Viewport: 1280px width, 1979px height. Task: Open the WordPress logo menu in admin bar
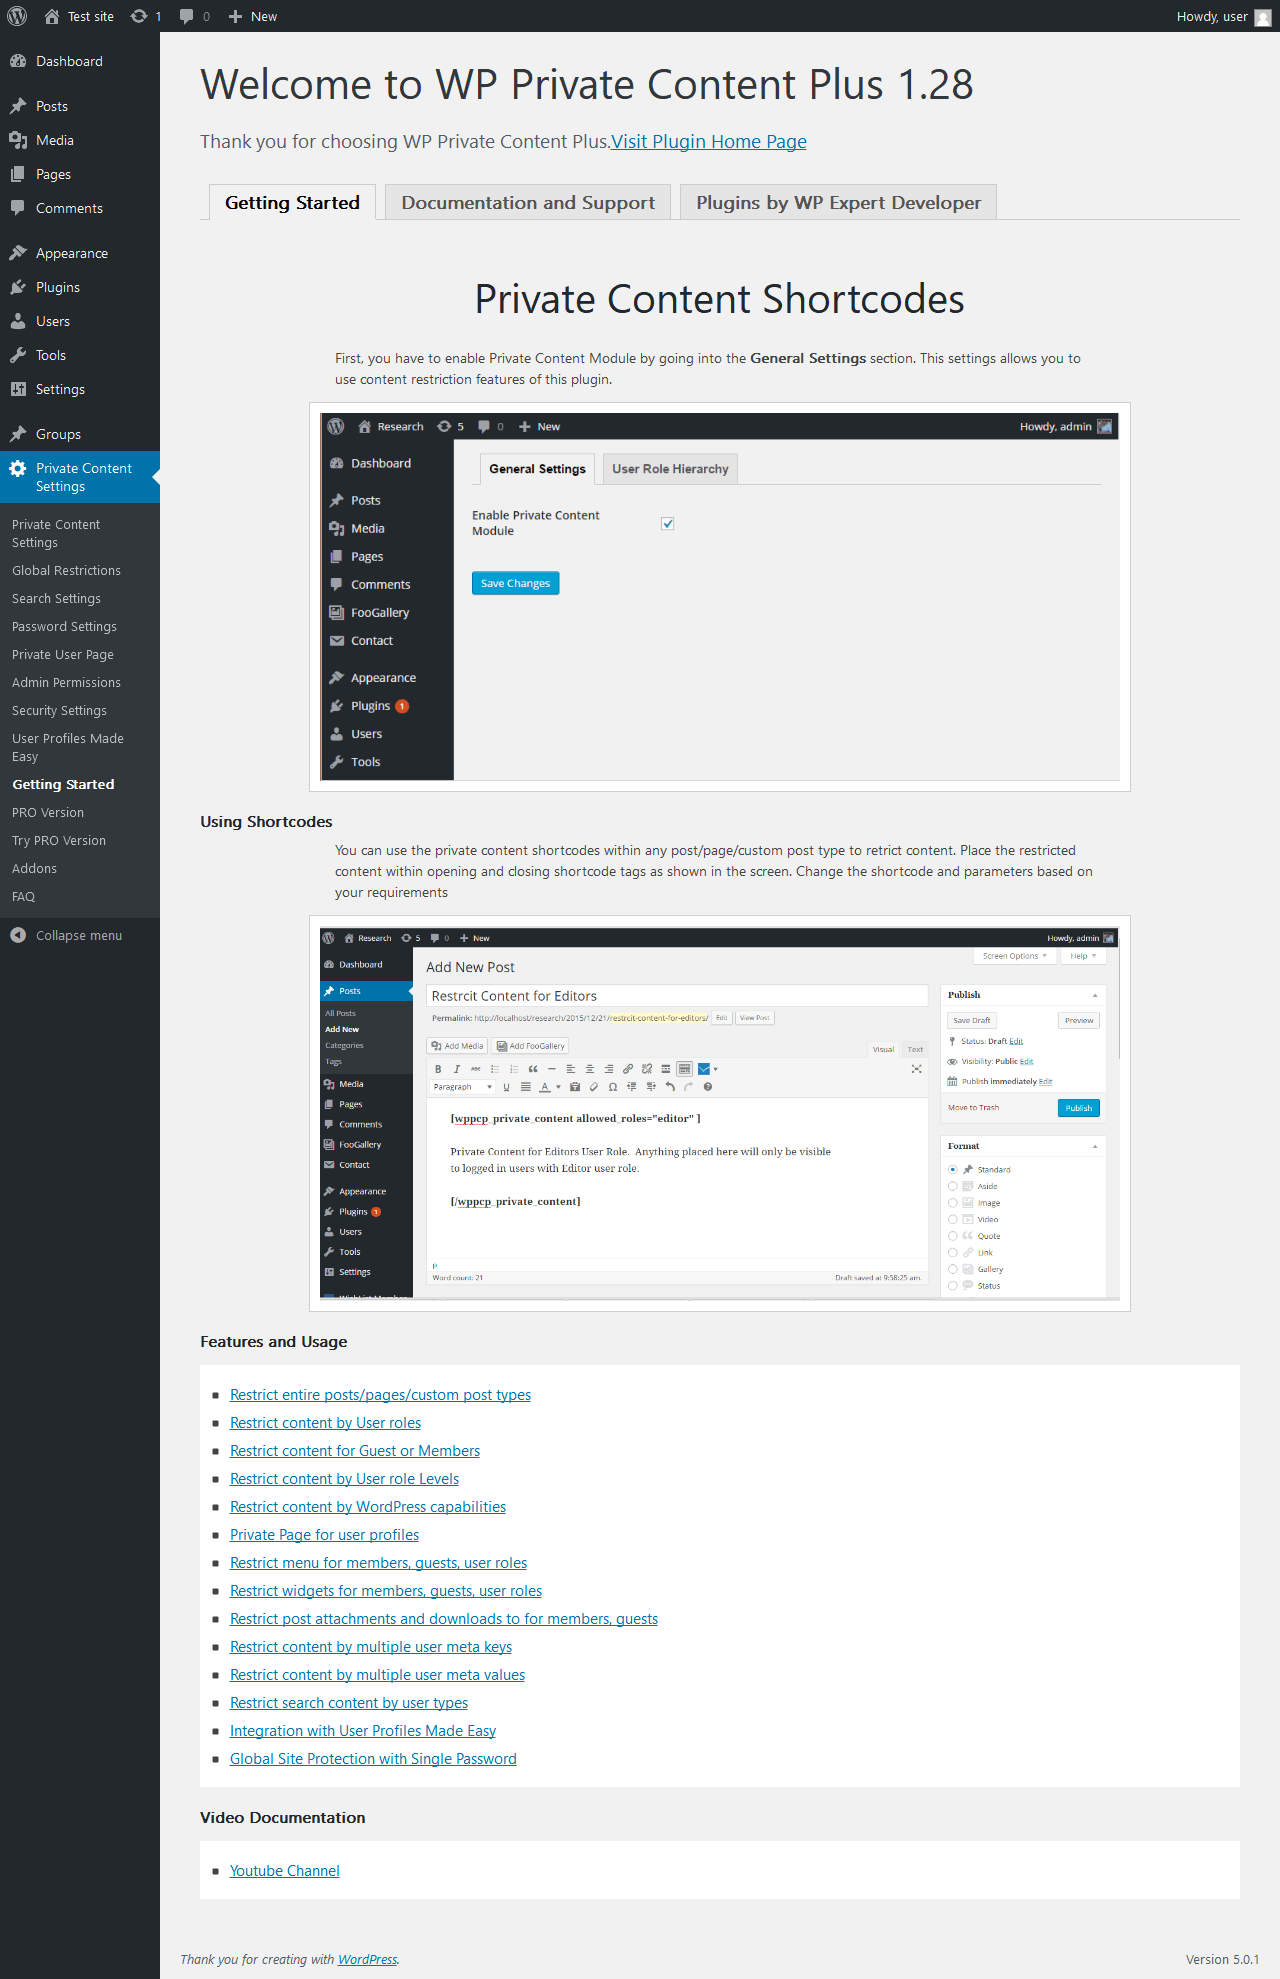point(17,16)
